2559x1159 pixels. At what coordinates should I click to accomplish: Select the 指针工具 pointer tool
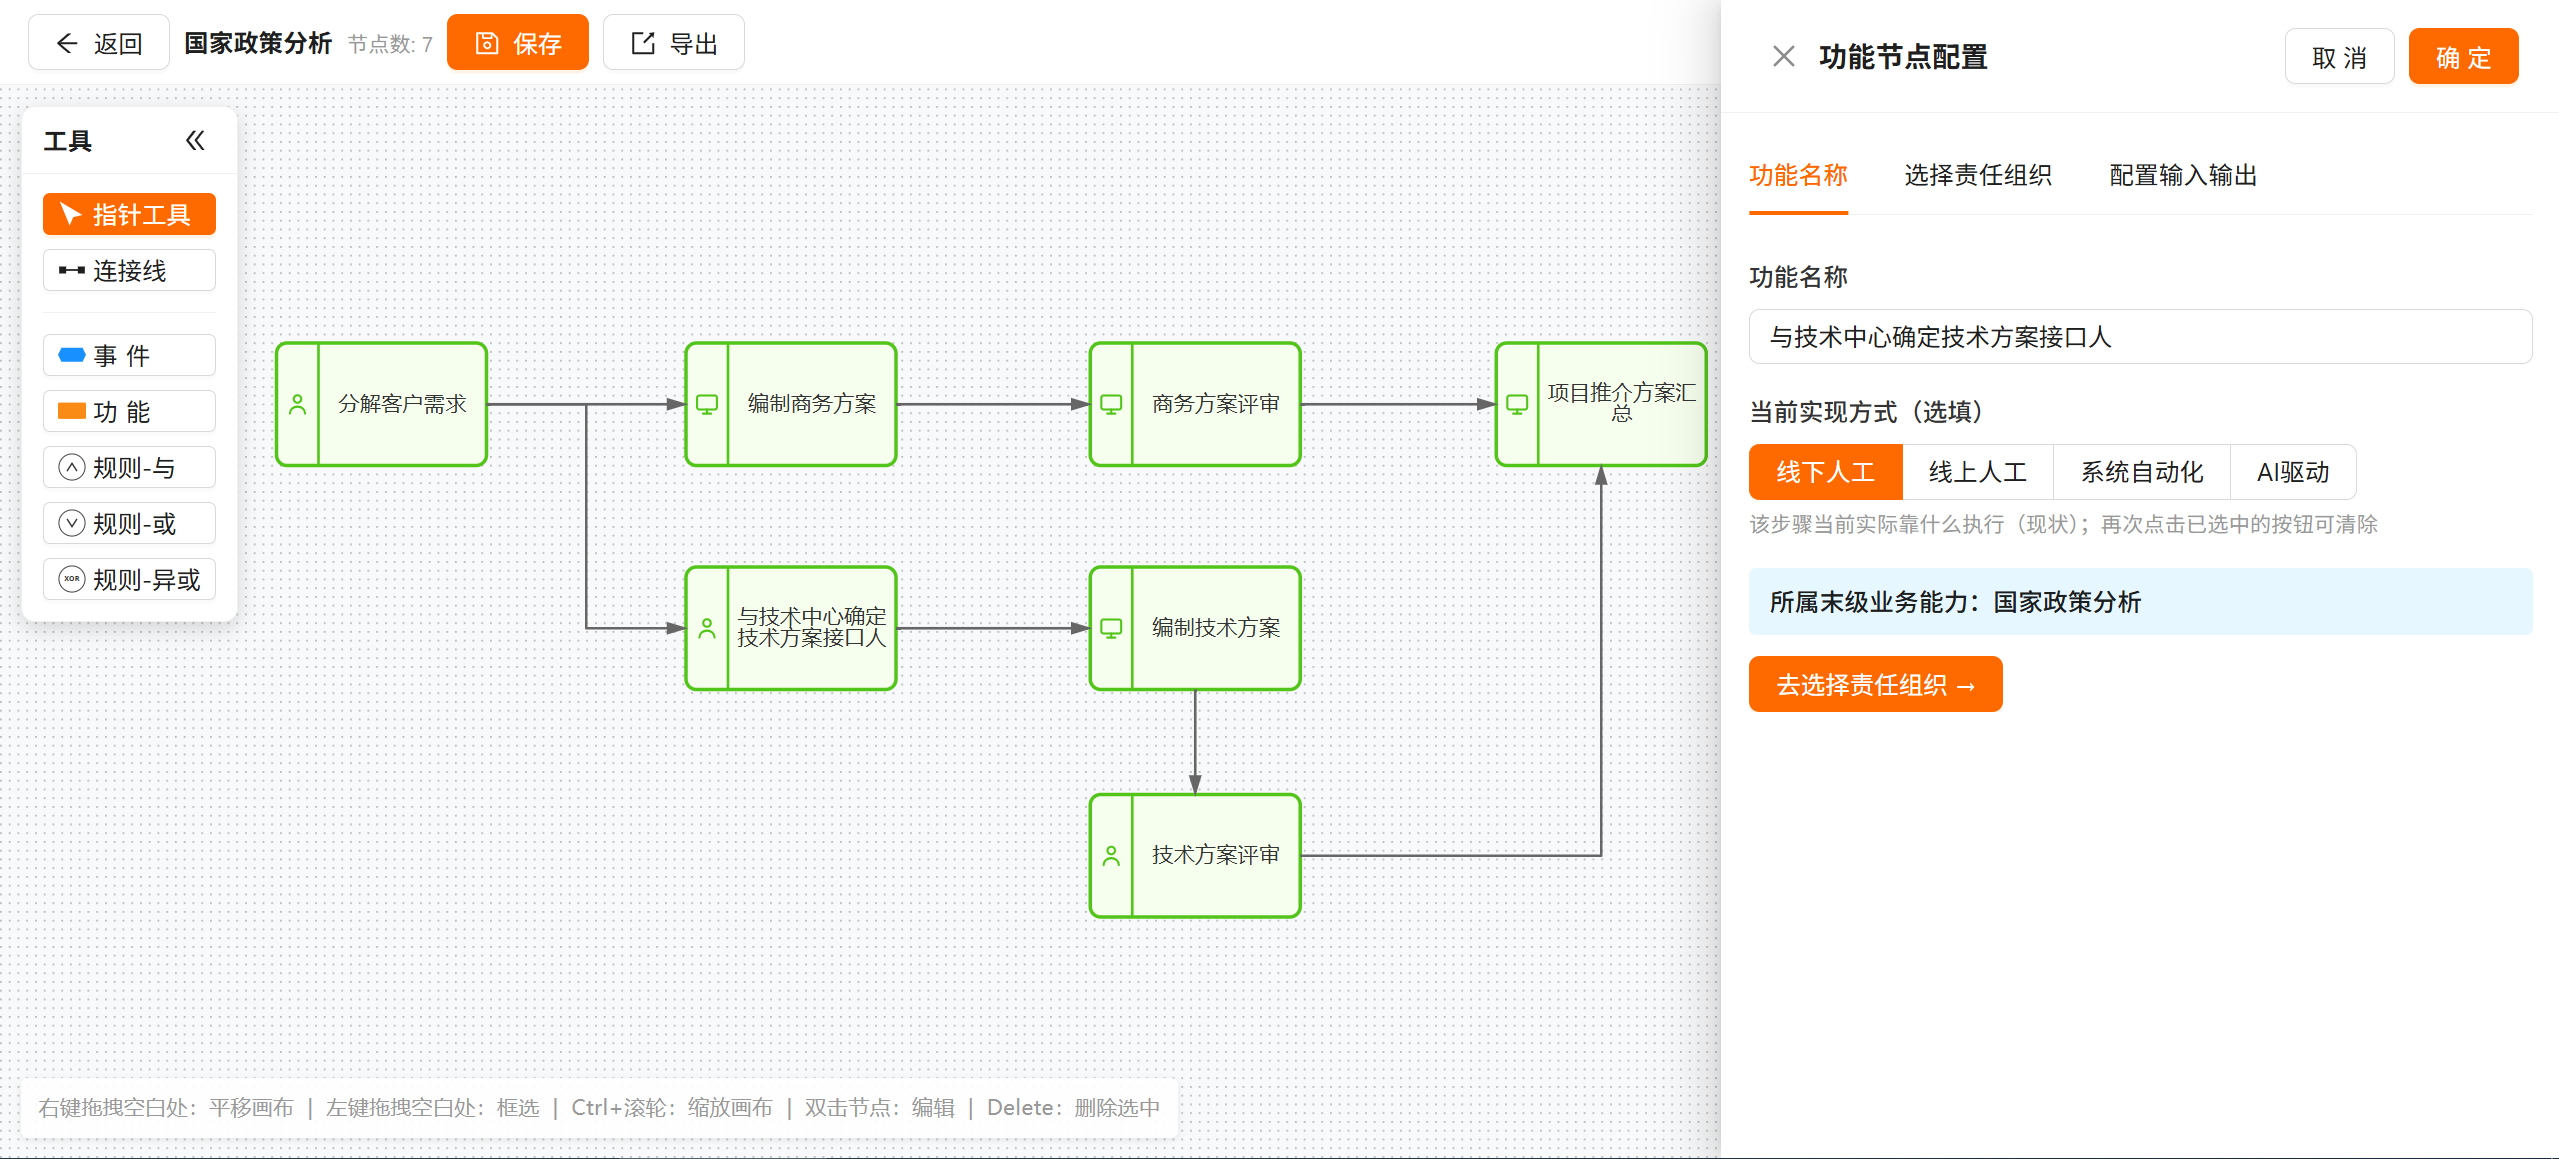(129, 214)
